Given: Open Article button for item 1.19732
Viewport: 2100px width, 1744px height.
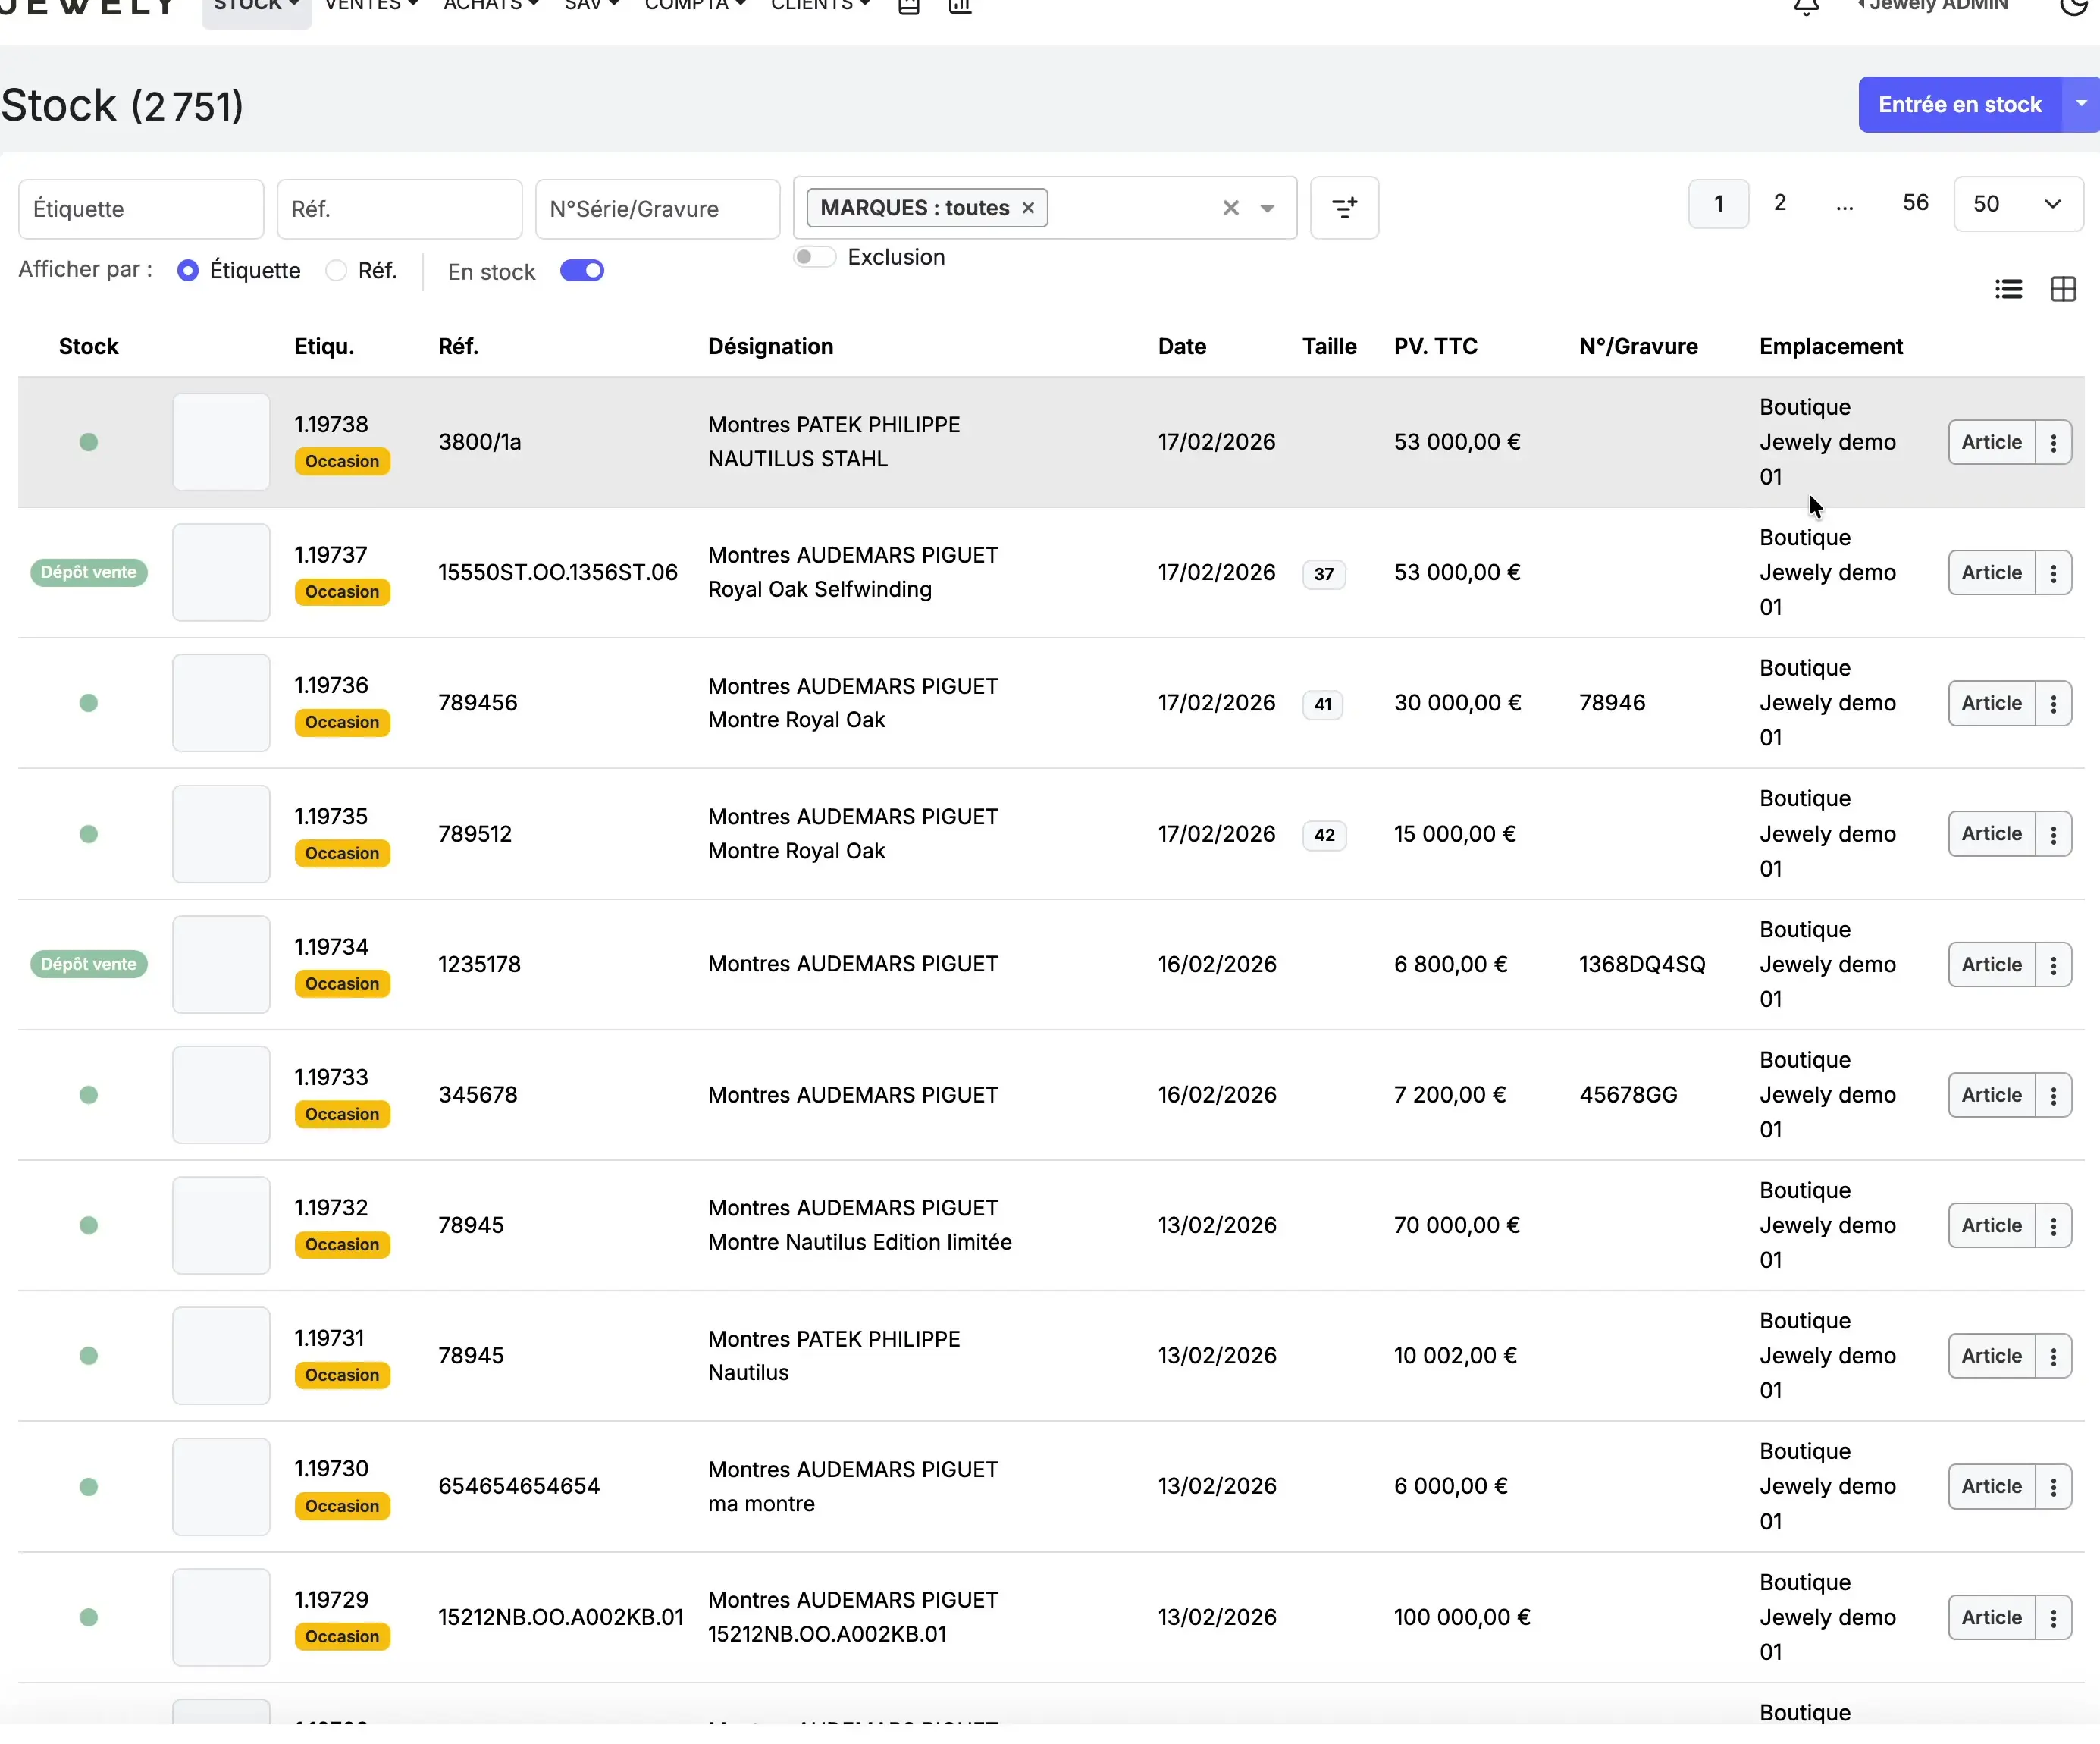Looking at the screenshot, I should tap(1991, 1226).
